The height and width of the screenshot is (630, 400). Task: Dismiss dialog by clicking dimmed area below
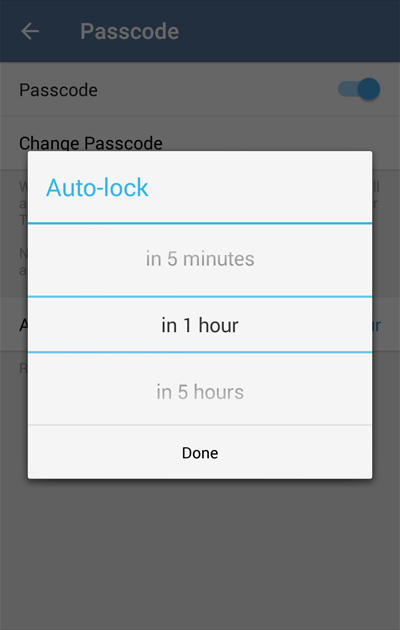[200, 554]
